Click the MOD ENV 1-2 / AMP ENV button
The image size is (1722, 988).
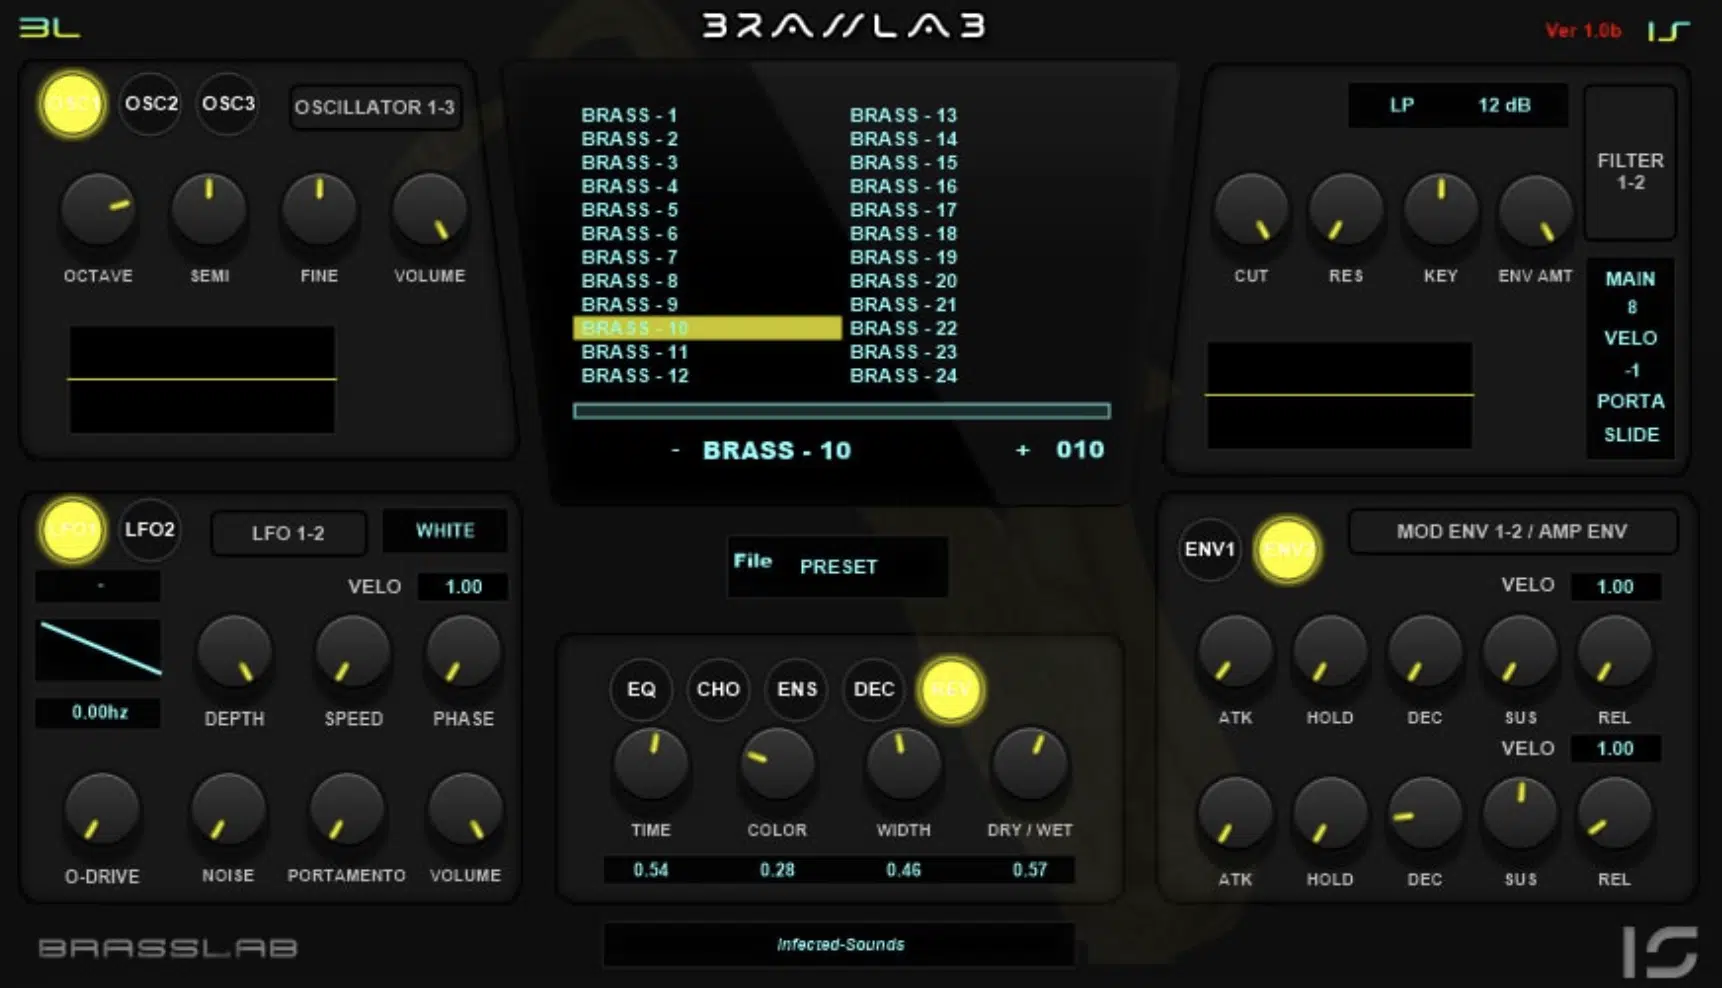coord(1512,531)
